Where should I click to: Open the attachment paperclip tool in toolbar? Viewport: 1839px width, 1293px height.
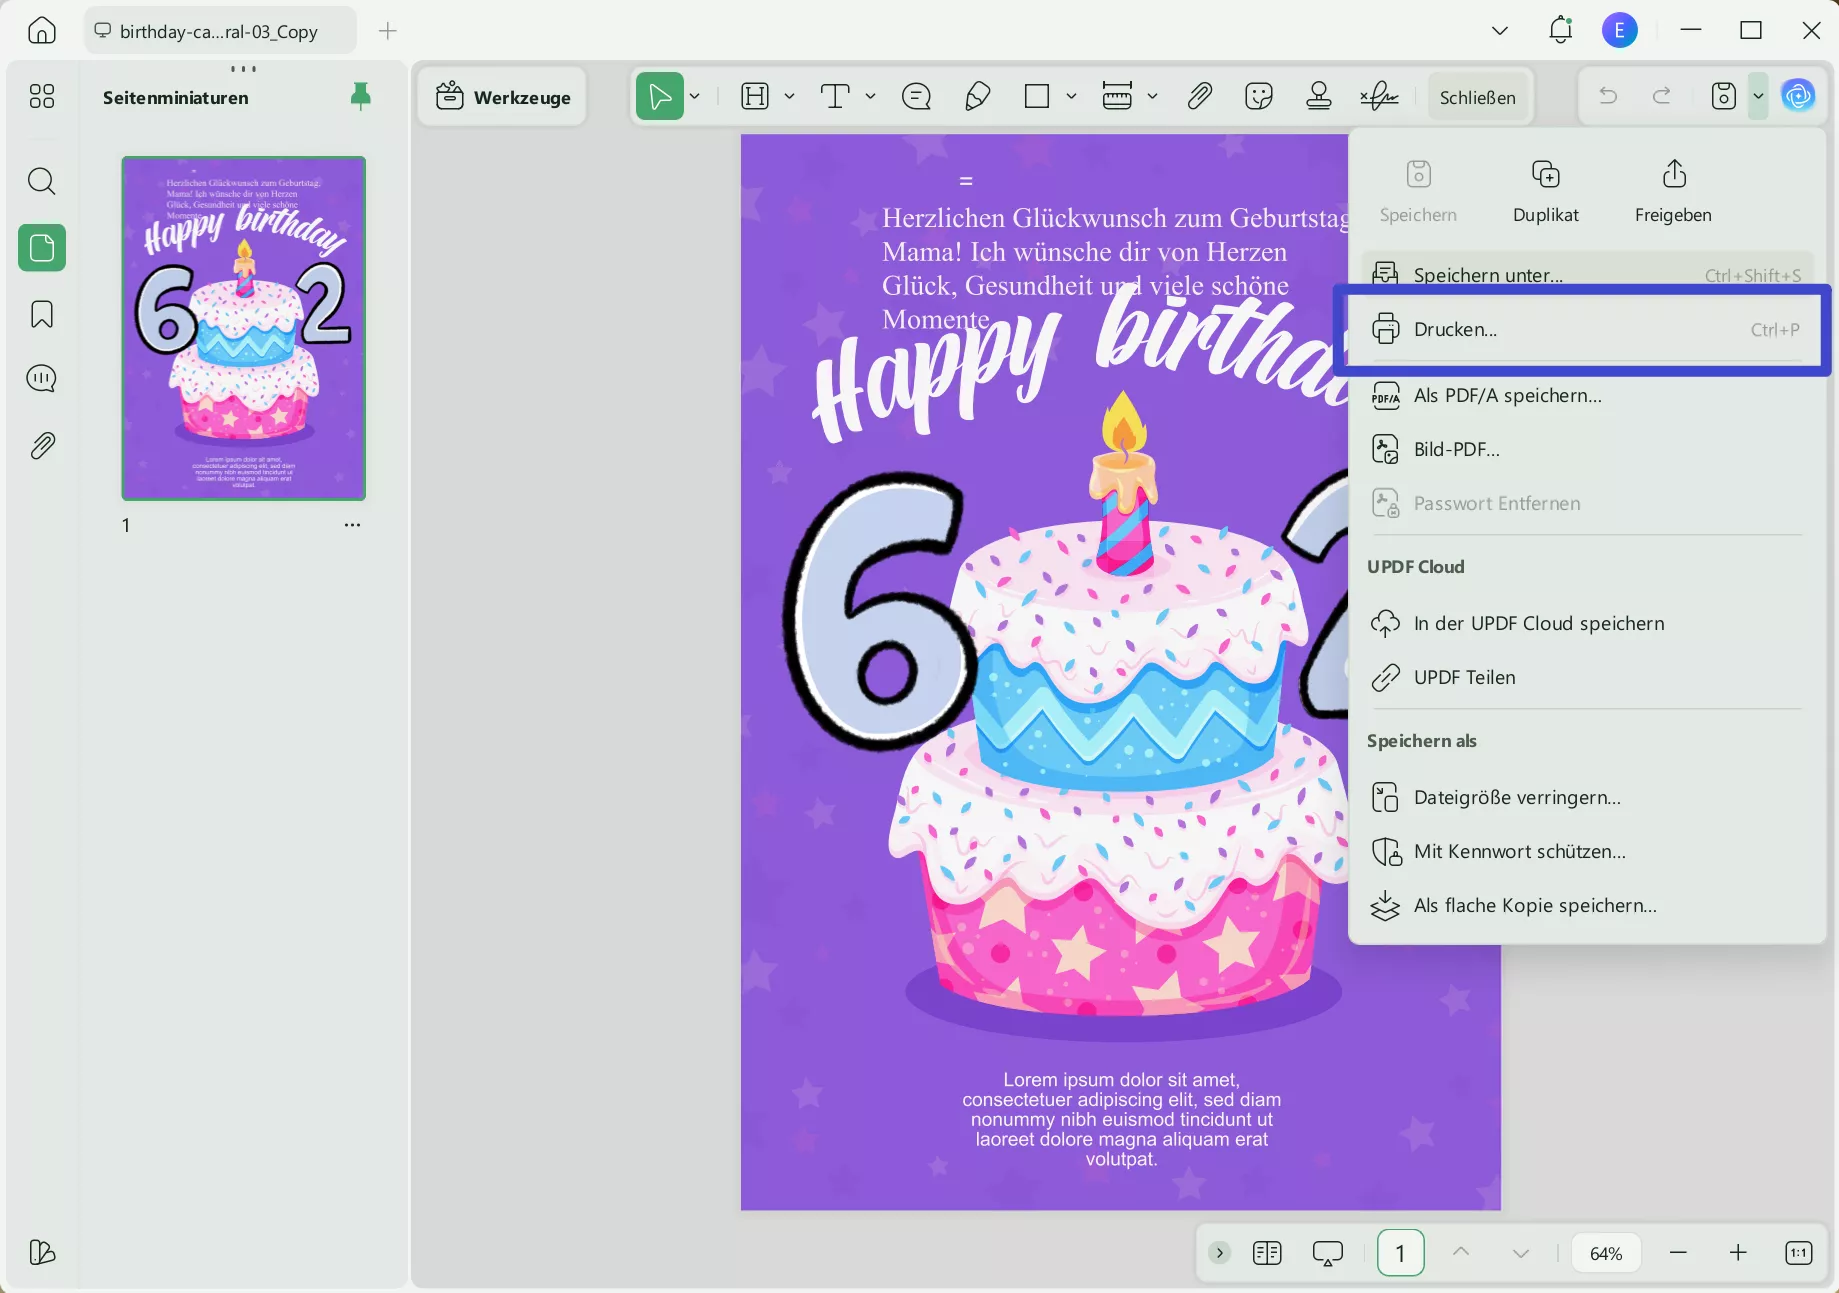[1199, 97]
